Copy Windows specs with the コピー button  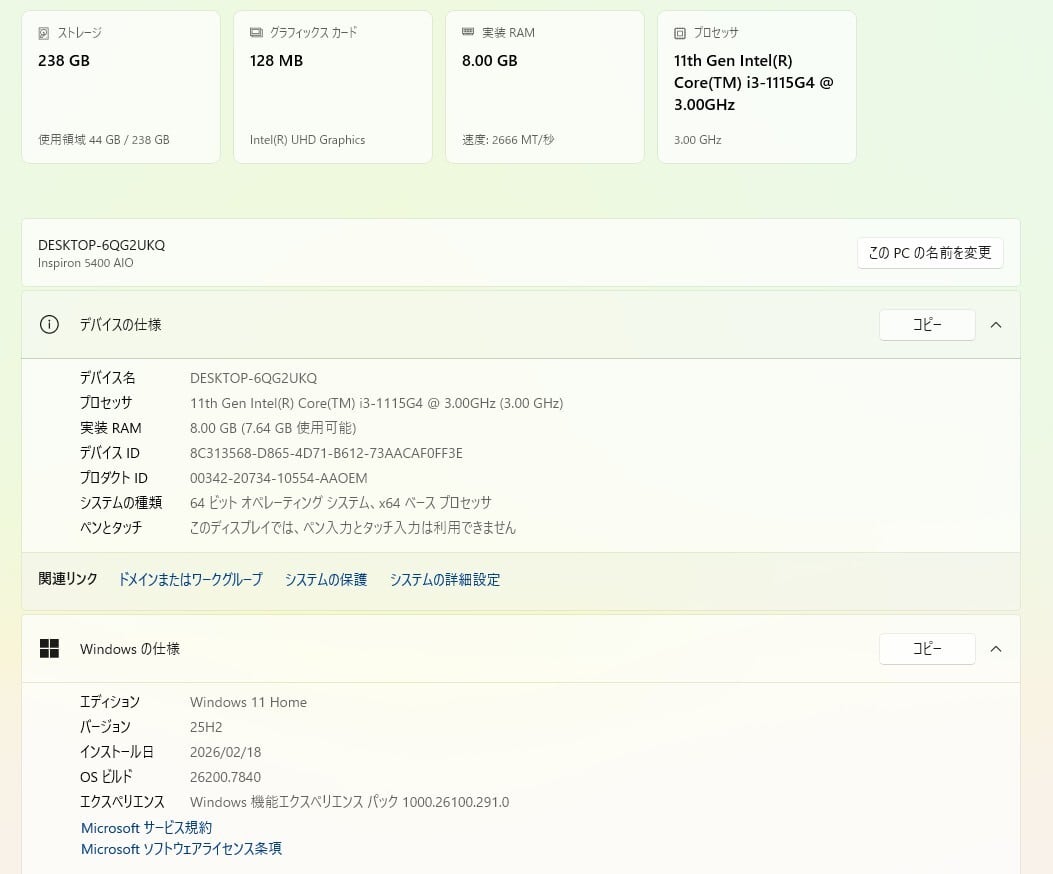(x=927, y=649)
